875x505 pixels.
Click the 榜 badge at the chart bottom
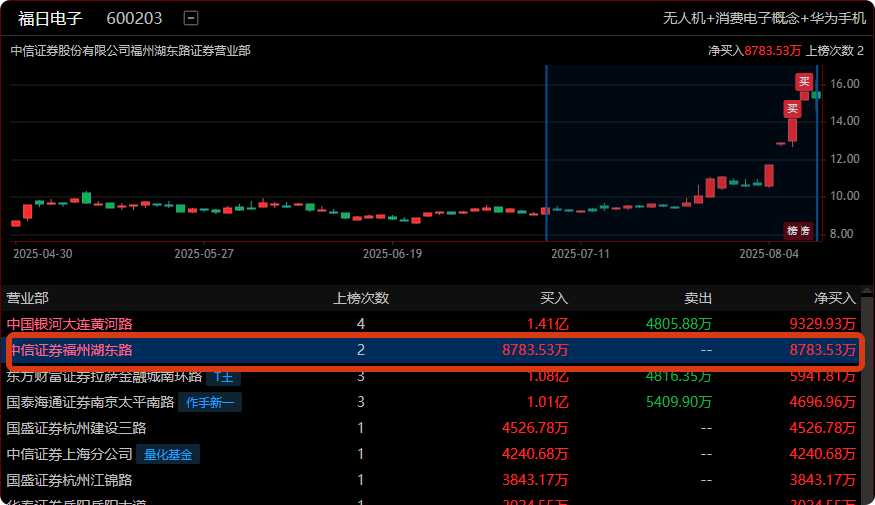pos(798,230)
